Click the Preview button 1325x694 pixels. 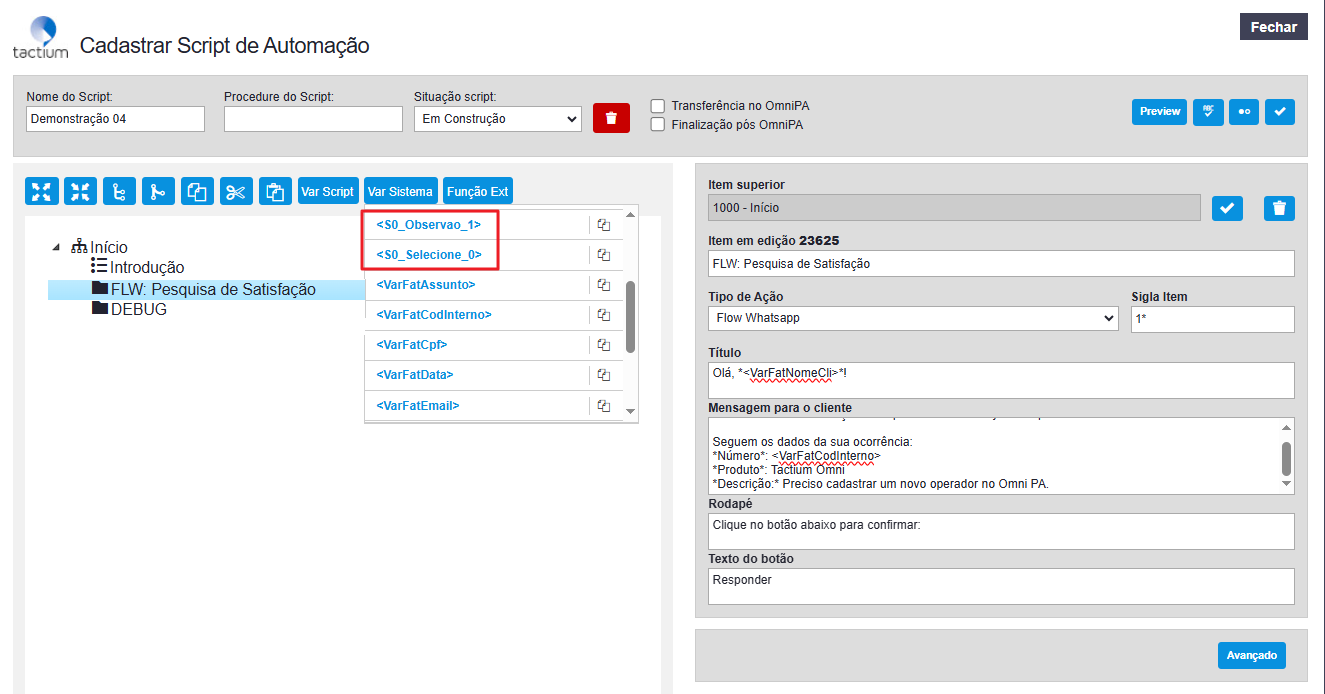(x=1159, y=112)
